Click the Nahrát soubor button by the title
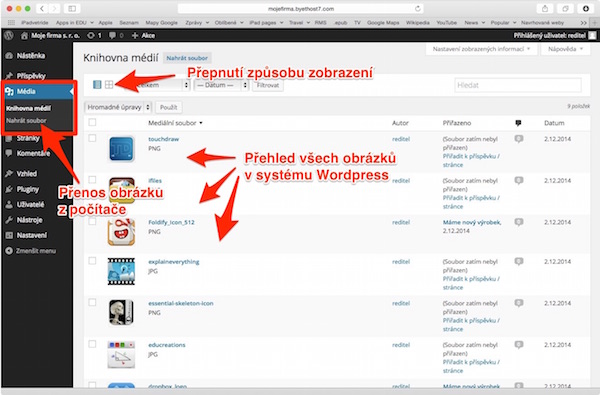The image size is (600, 395). click(x=187, y=58)
